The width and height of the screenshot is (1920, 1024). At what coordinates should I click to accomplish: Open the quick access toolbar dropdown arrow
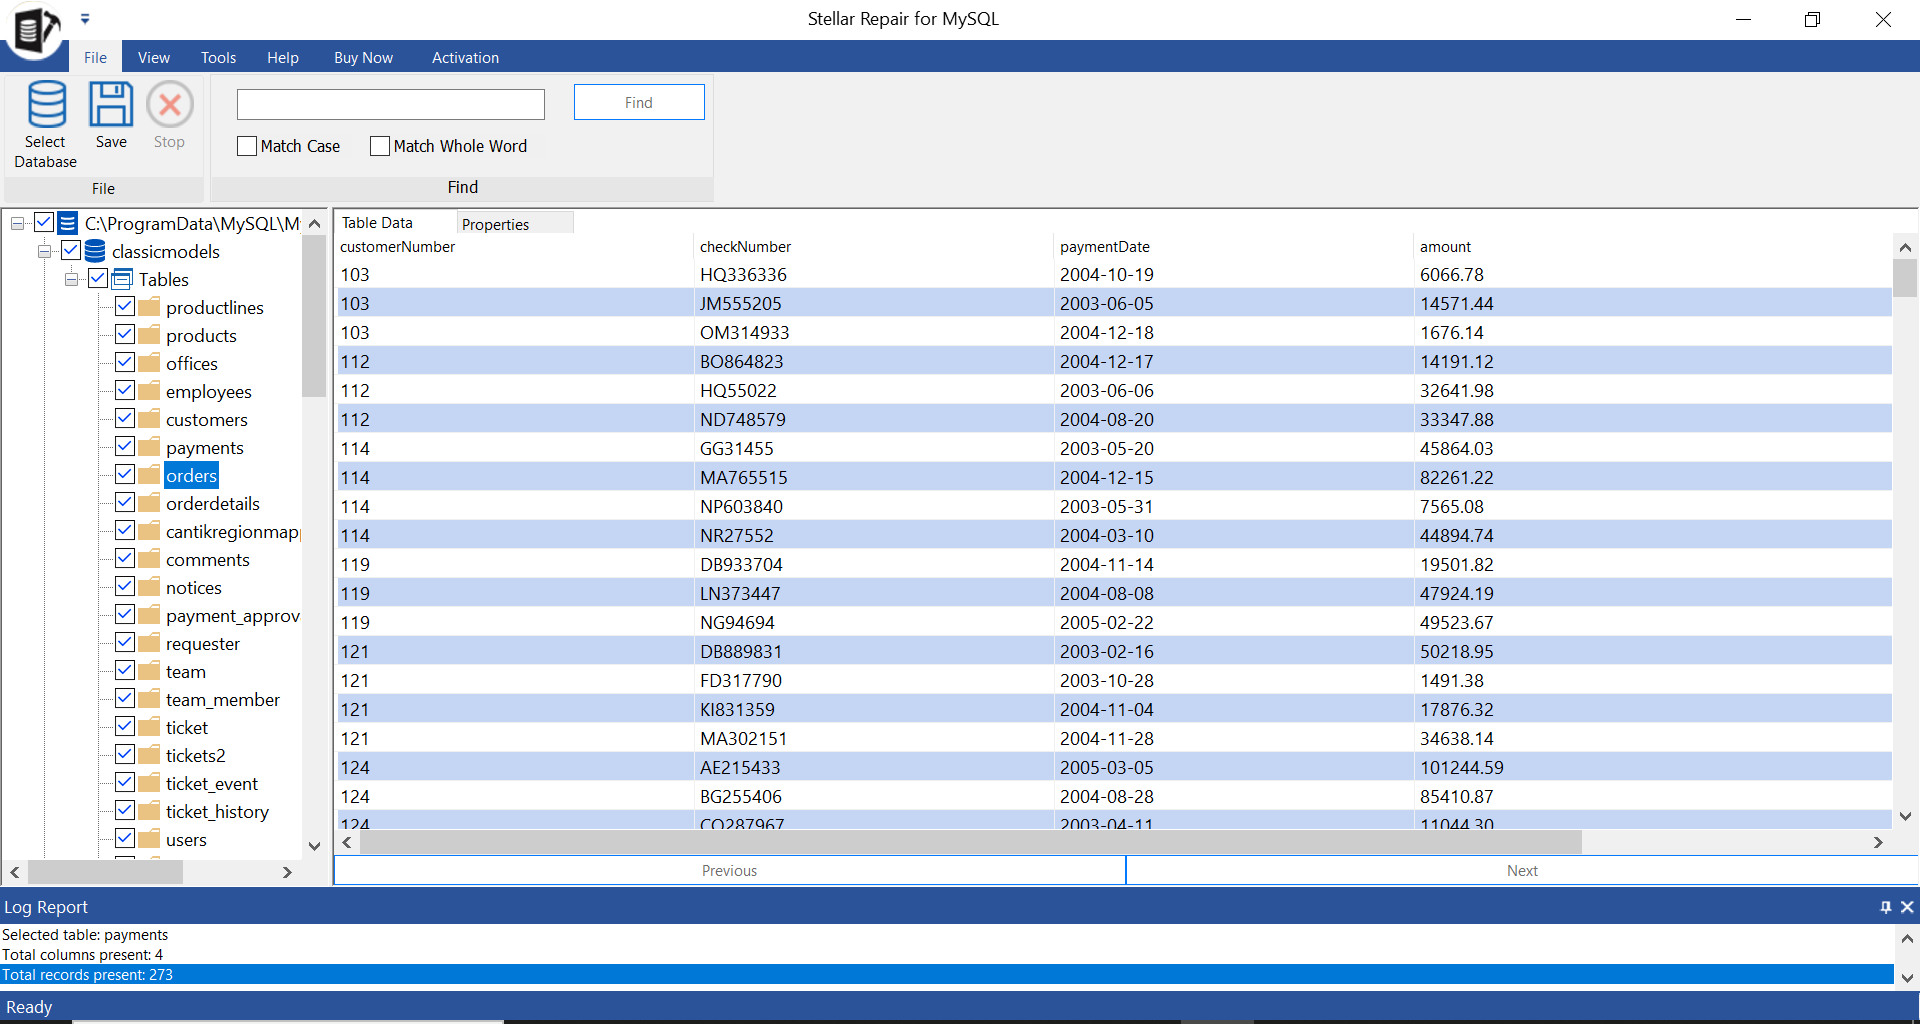(85, 18)
